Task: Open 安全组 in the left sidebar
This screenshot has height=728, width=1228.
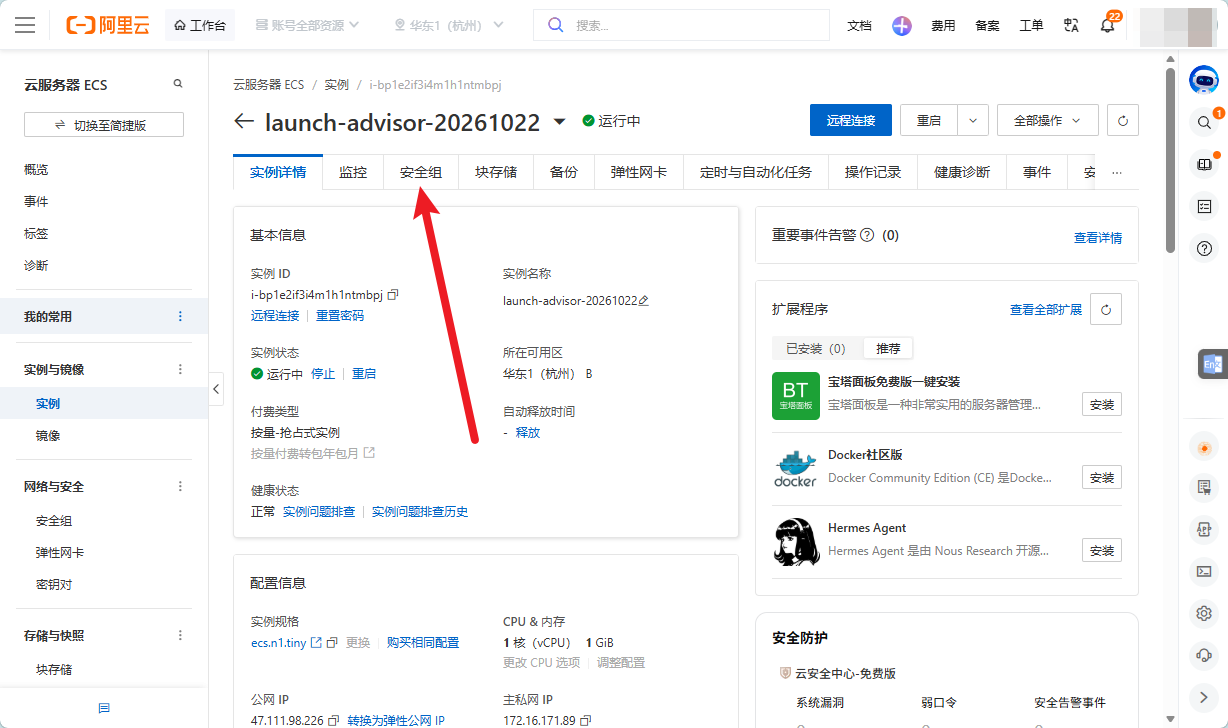Action: [54, 521]
